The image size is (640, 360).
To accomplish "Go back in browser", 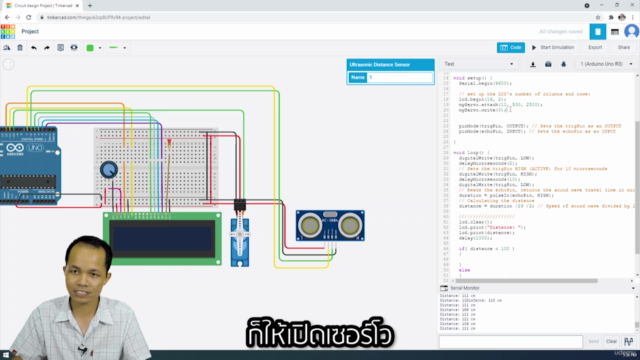I will pos(7,17).
